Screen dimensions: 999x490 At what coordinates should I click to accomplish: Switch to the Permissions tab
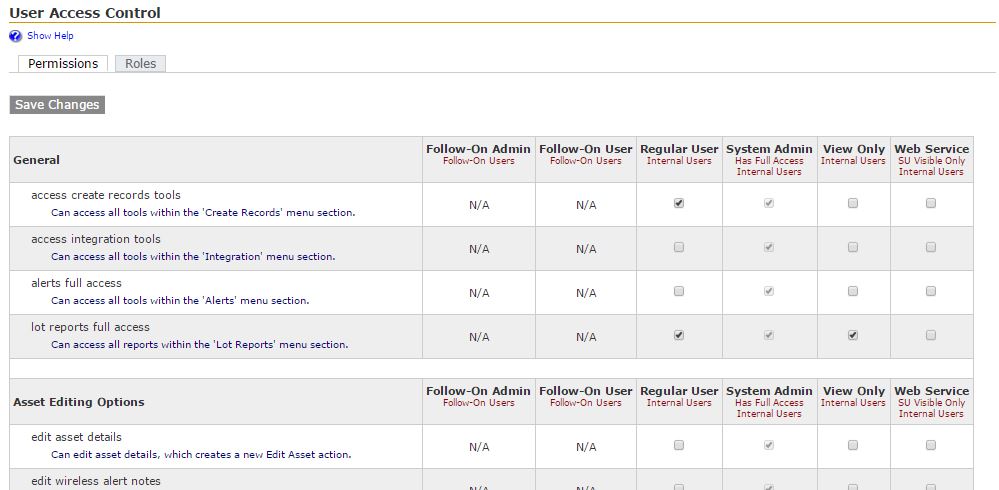(63, 64)
